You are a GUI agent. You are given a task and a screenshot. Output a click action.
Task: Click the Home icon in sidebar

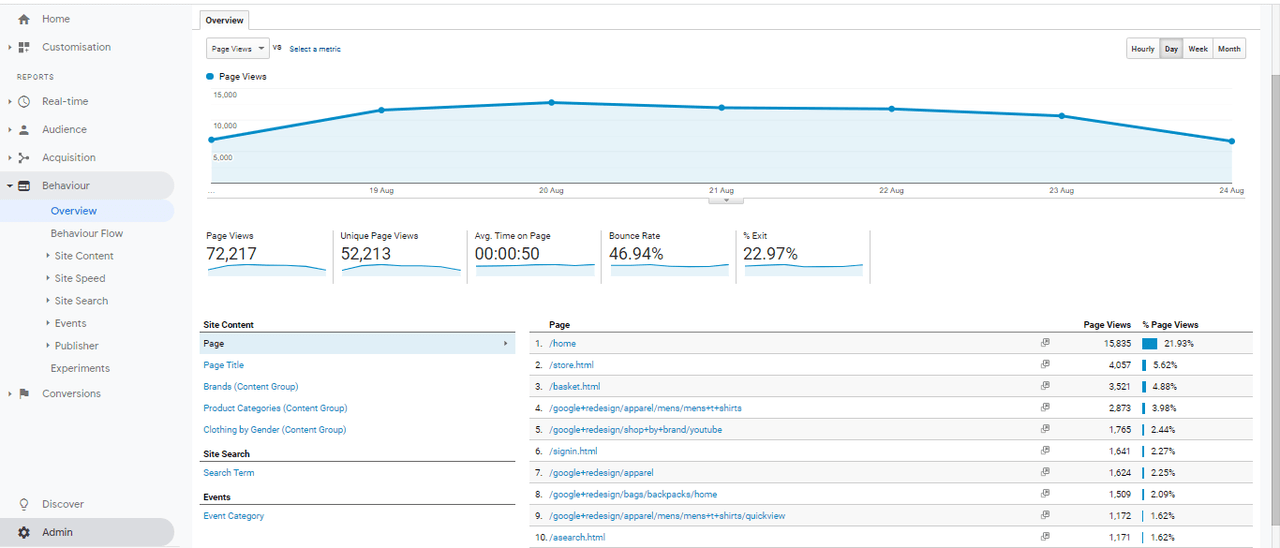click(x=24, y=19)
